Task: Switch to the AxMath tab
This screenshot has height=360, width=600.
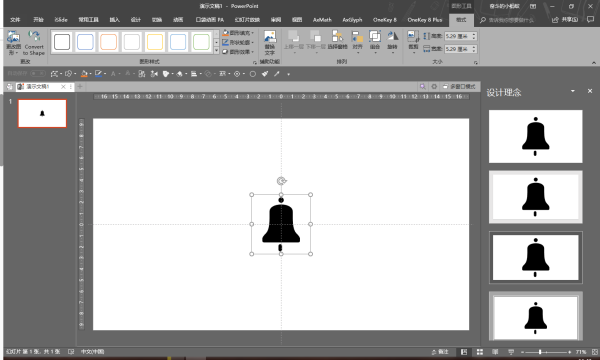Action: (322, 20)
